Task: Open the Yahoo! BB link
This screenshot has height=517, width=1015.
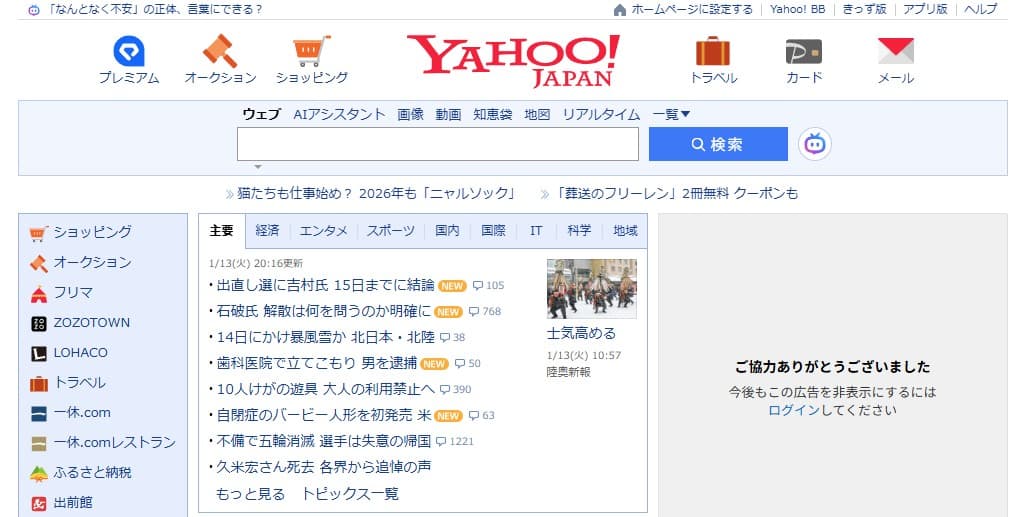Action: [x=798, y=10]
